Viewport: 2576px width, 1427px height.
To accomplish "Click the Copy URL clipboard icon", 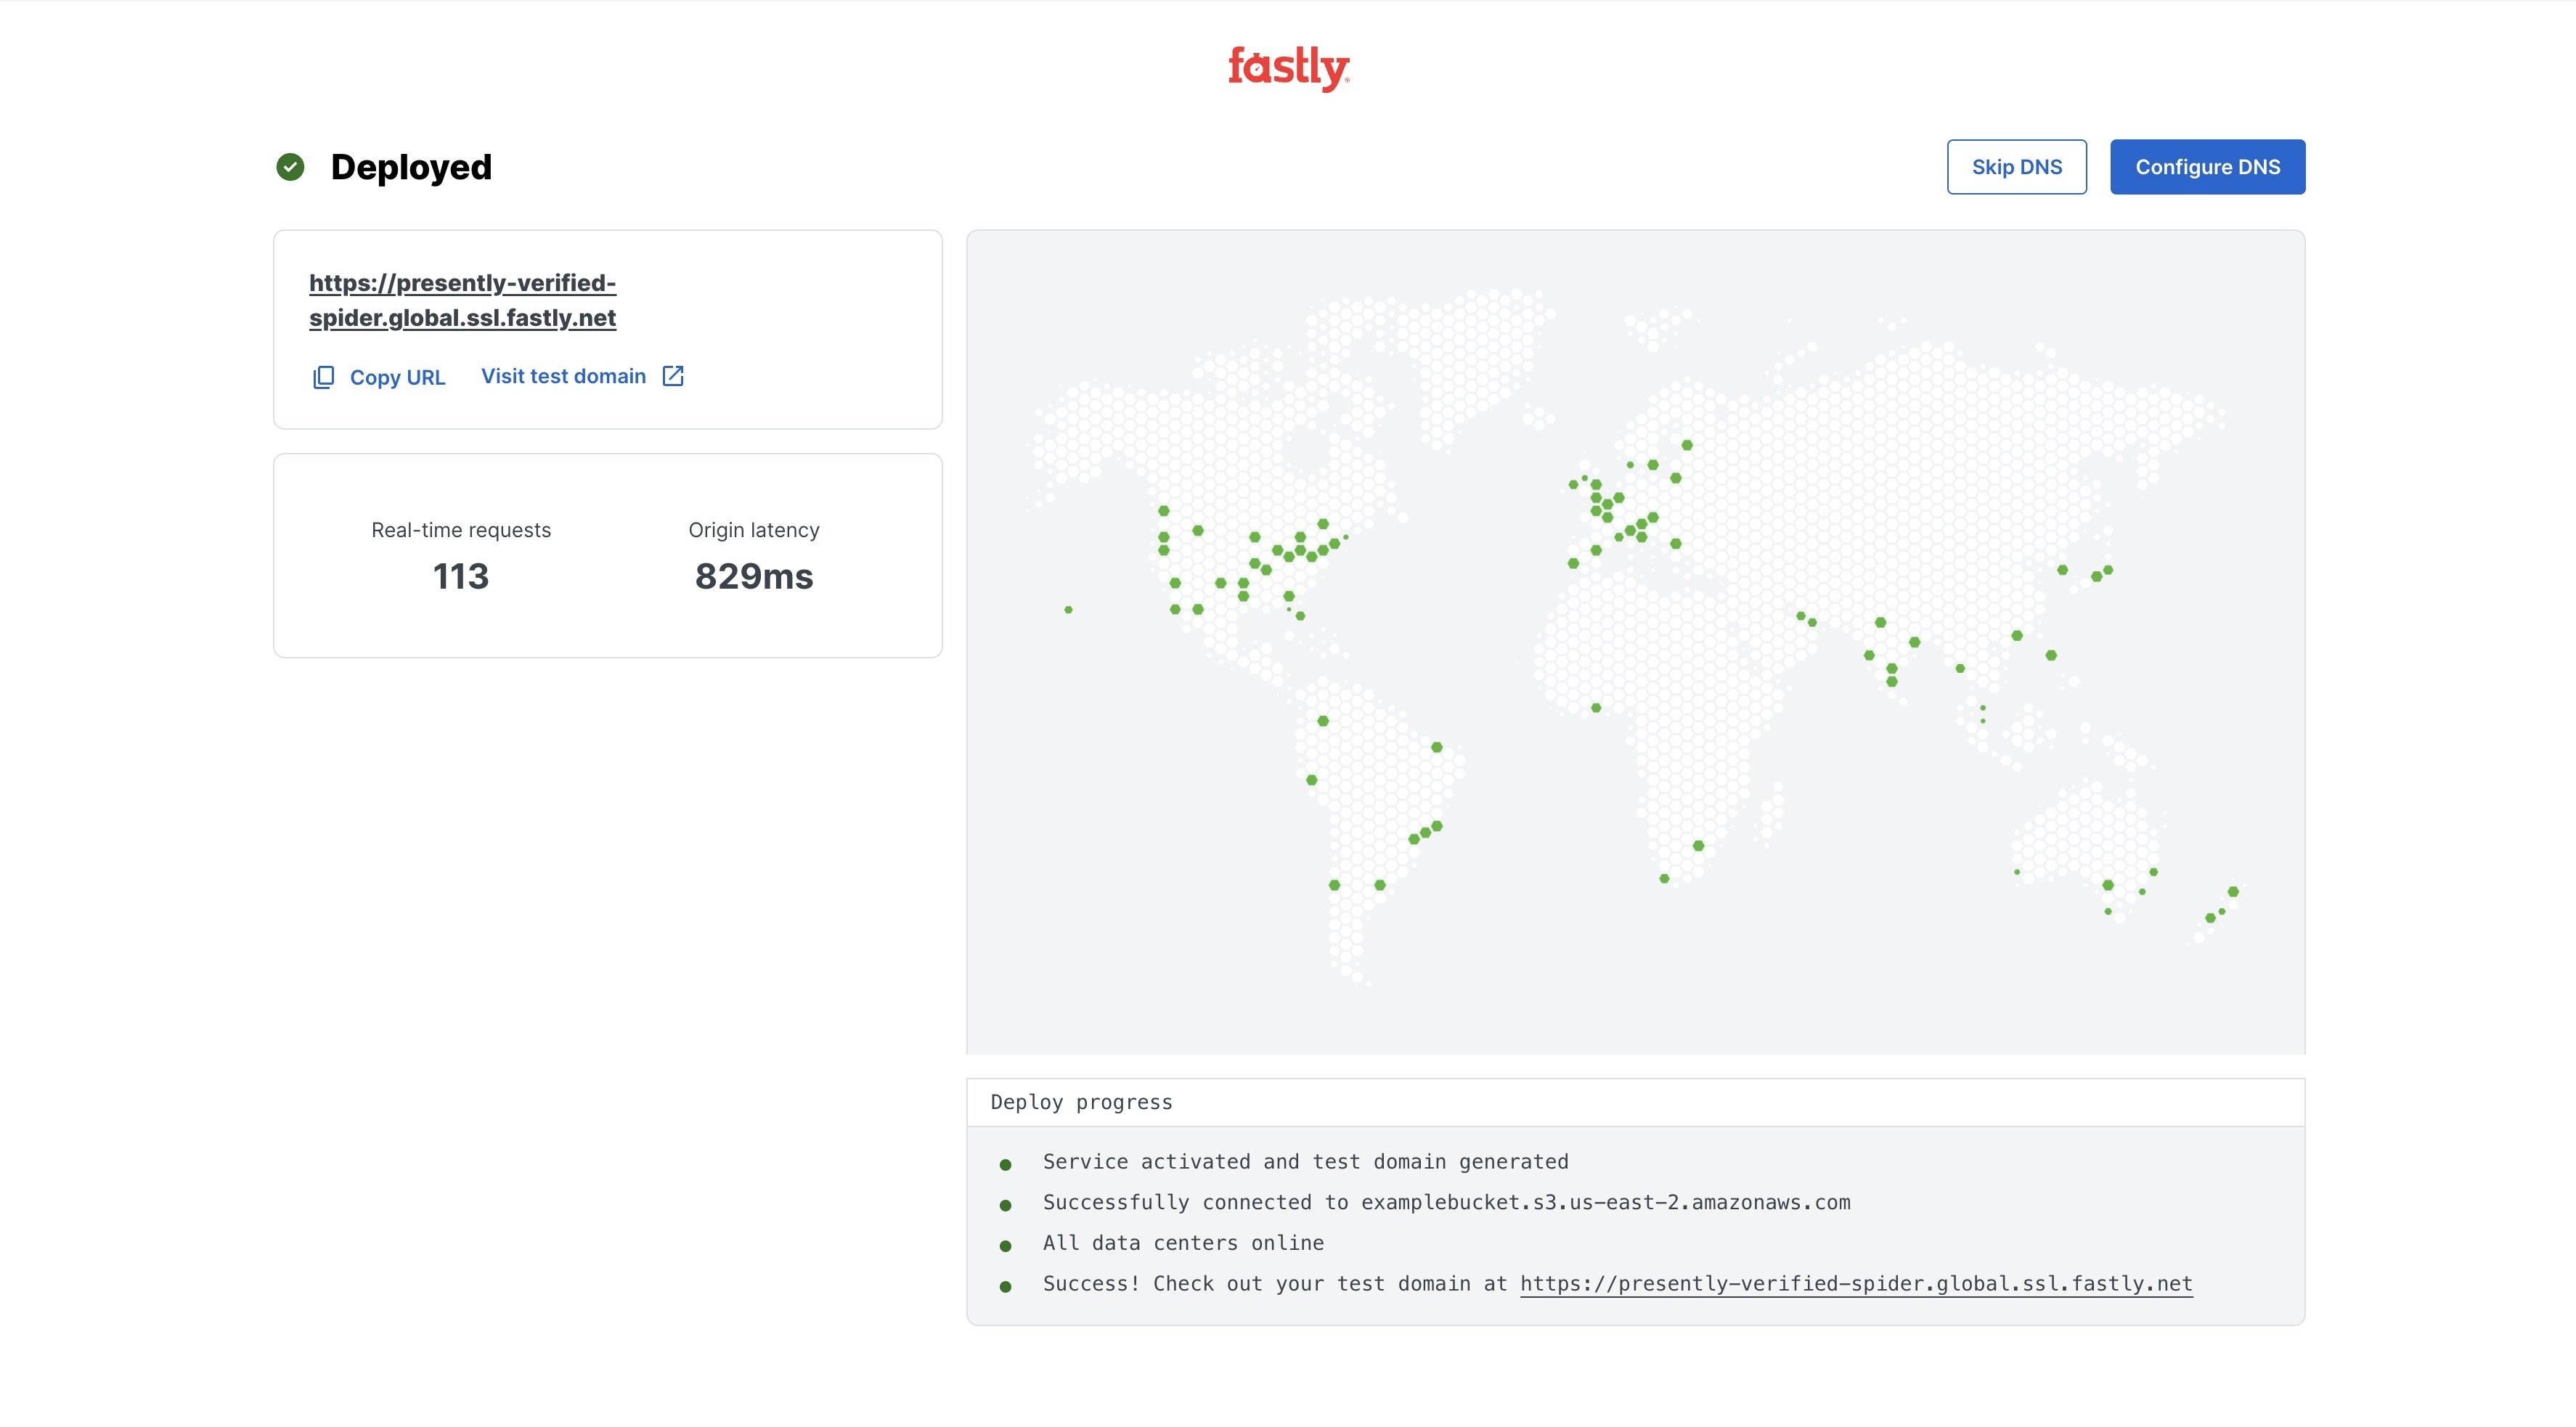I will point(323,377).
